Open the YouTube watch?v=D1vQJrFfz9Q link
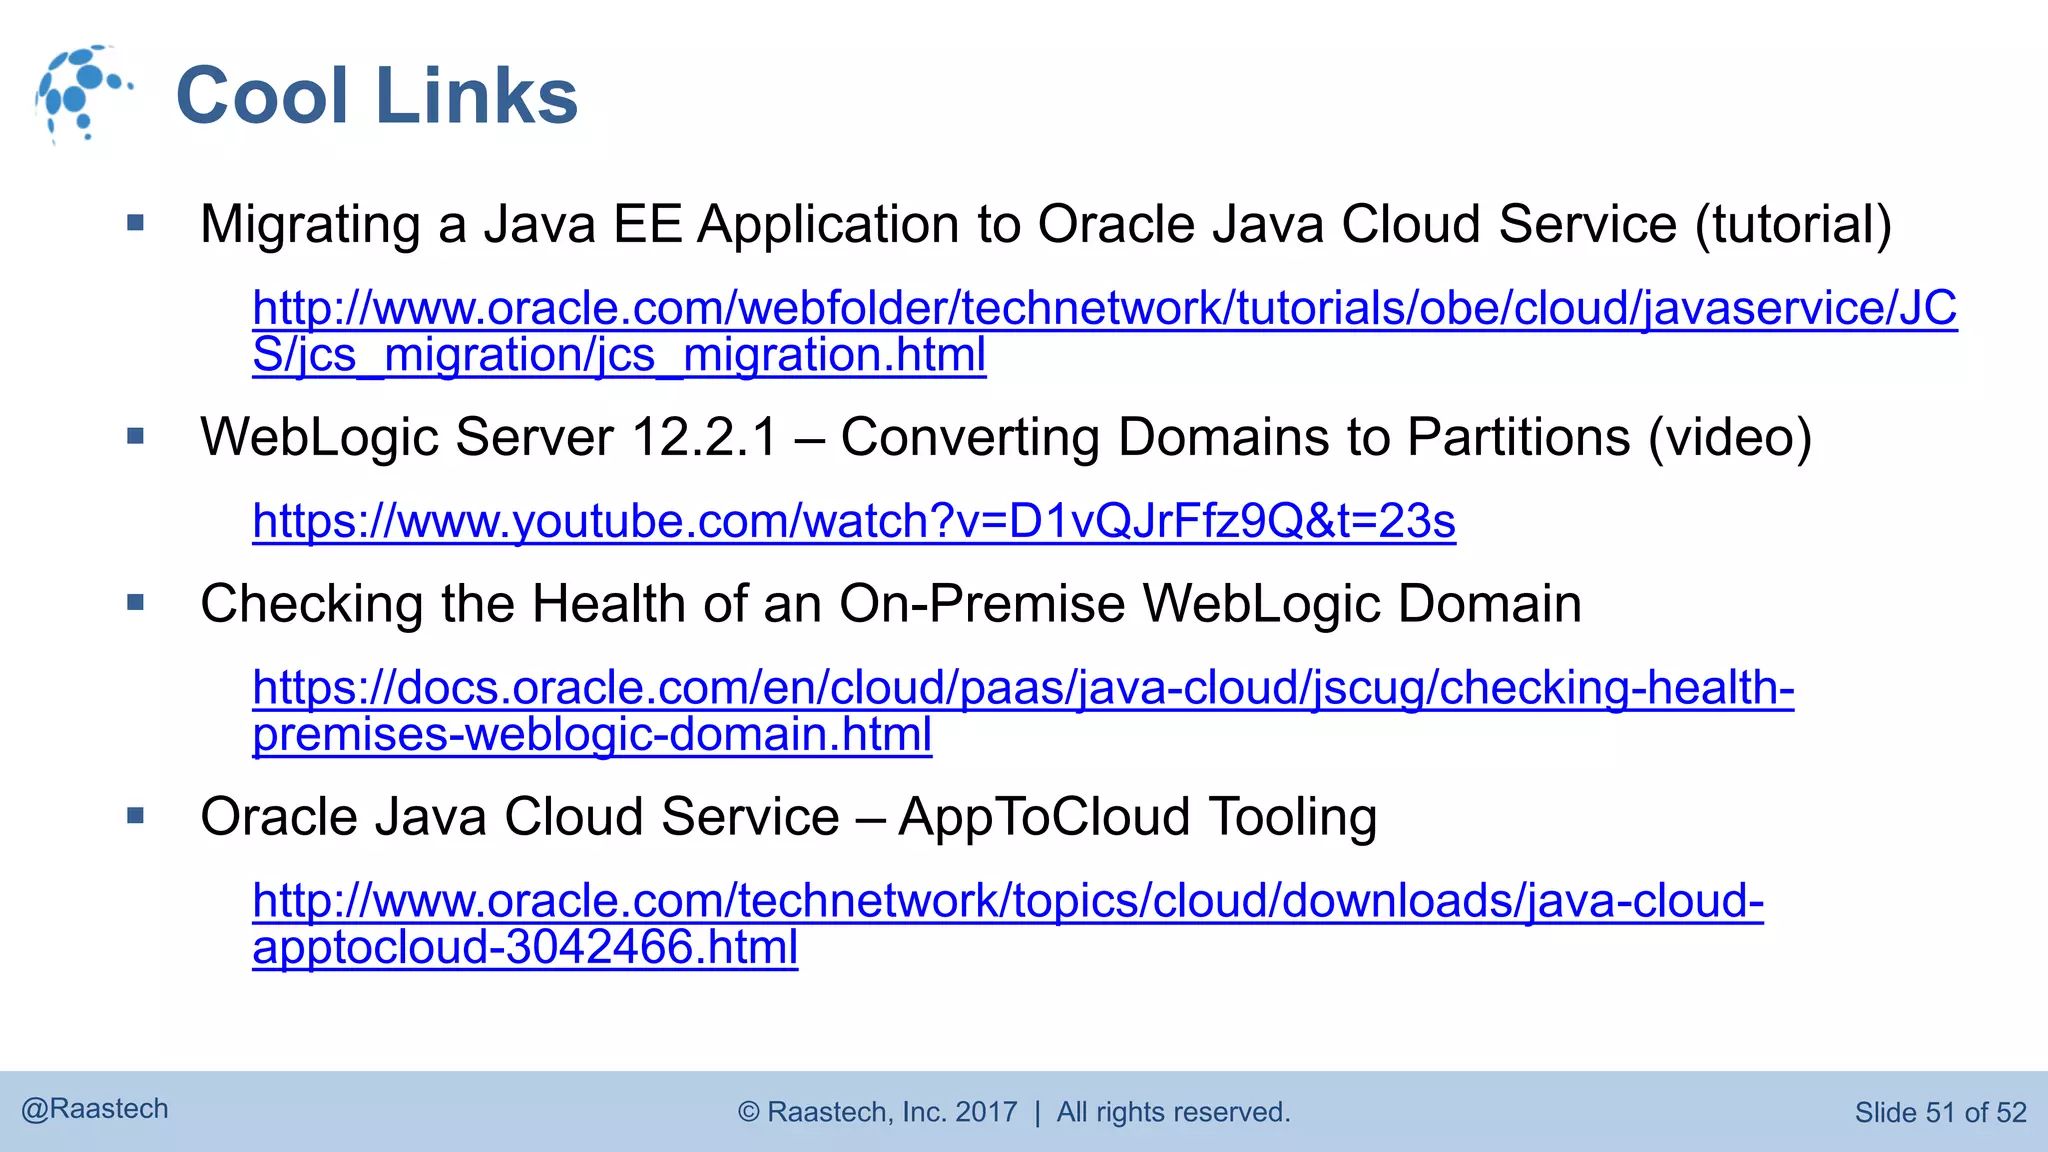This screenshot has height=1152, width=2048. (x=854, y=521)
